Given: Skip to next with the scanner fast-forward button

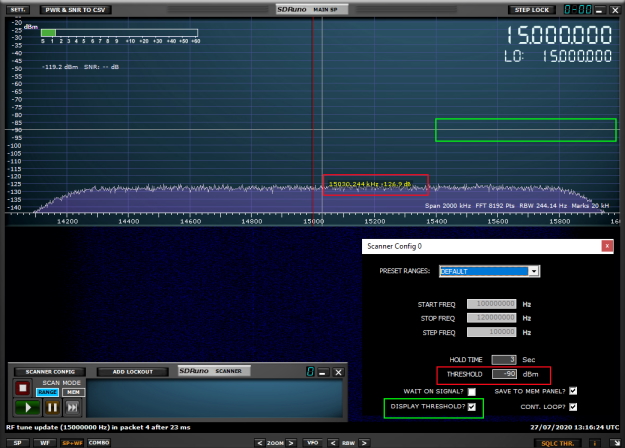Looking at the screenshot, I should click(x=72, y=407).
